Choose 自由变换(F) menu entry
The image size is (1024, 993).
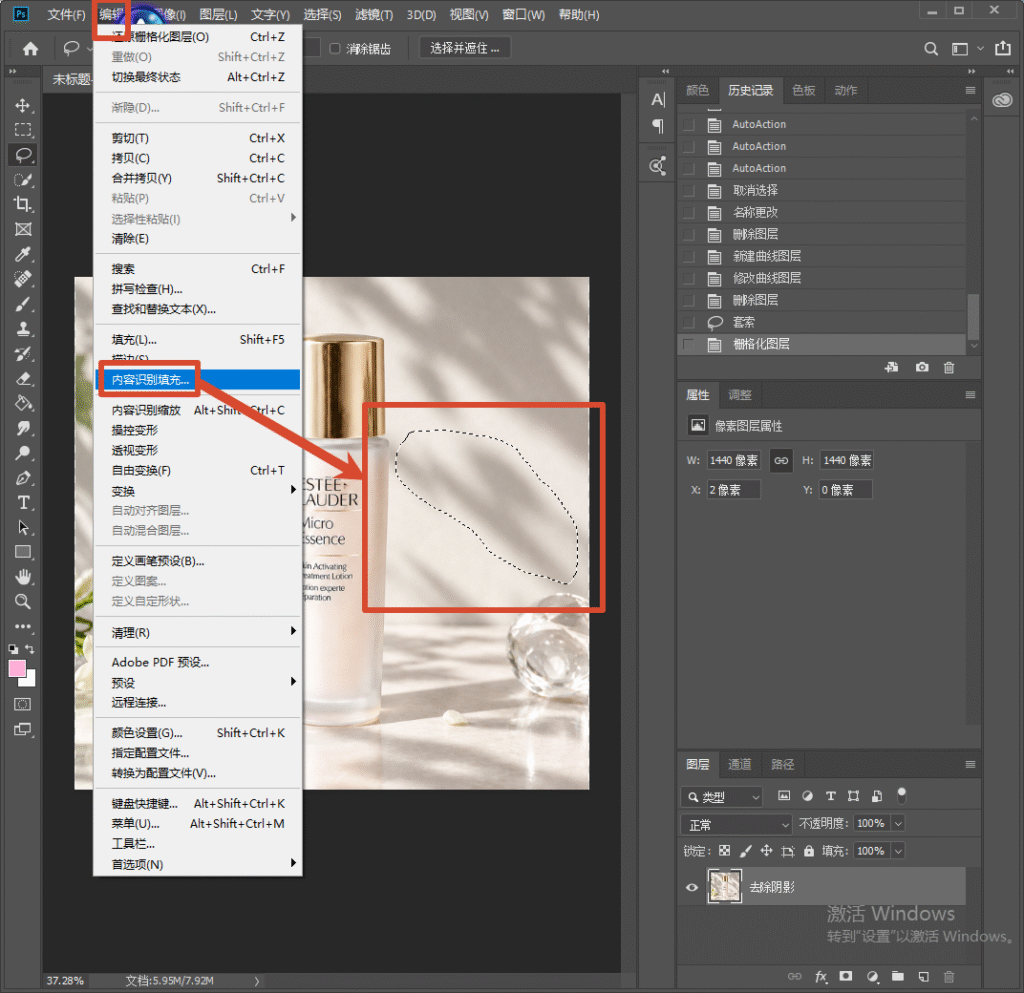click(x=198, y=470)
